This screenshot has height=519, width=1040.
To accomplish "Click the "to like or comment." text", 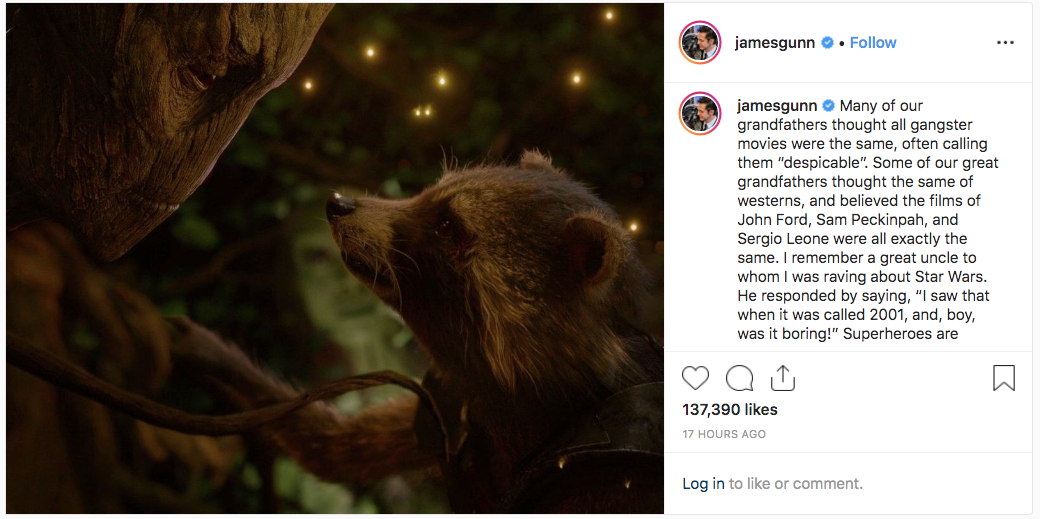I will (x=796, y=484).
